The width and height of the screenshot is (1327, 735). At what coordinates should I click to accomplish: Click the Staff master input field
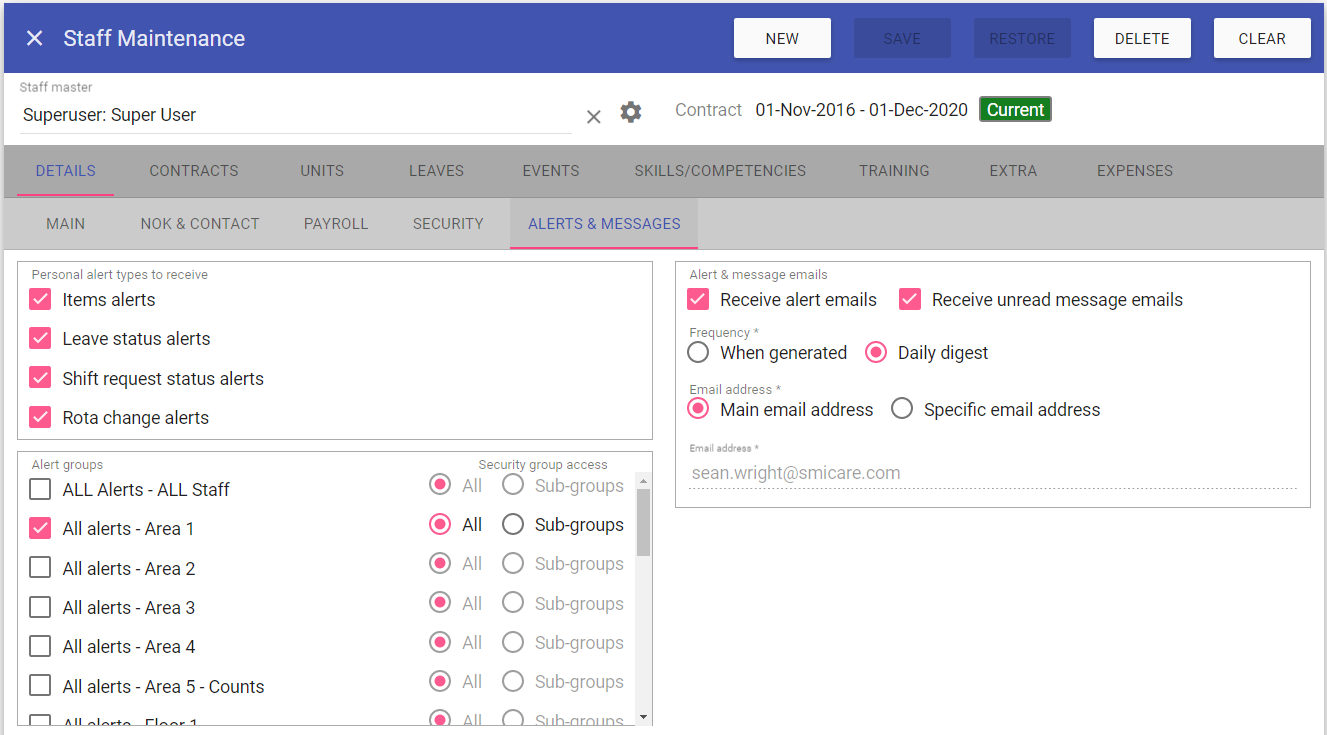coord(295,115)
